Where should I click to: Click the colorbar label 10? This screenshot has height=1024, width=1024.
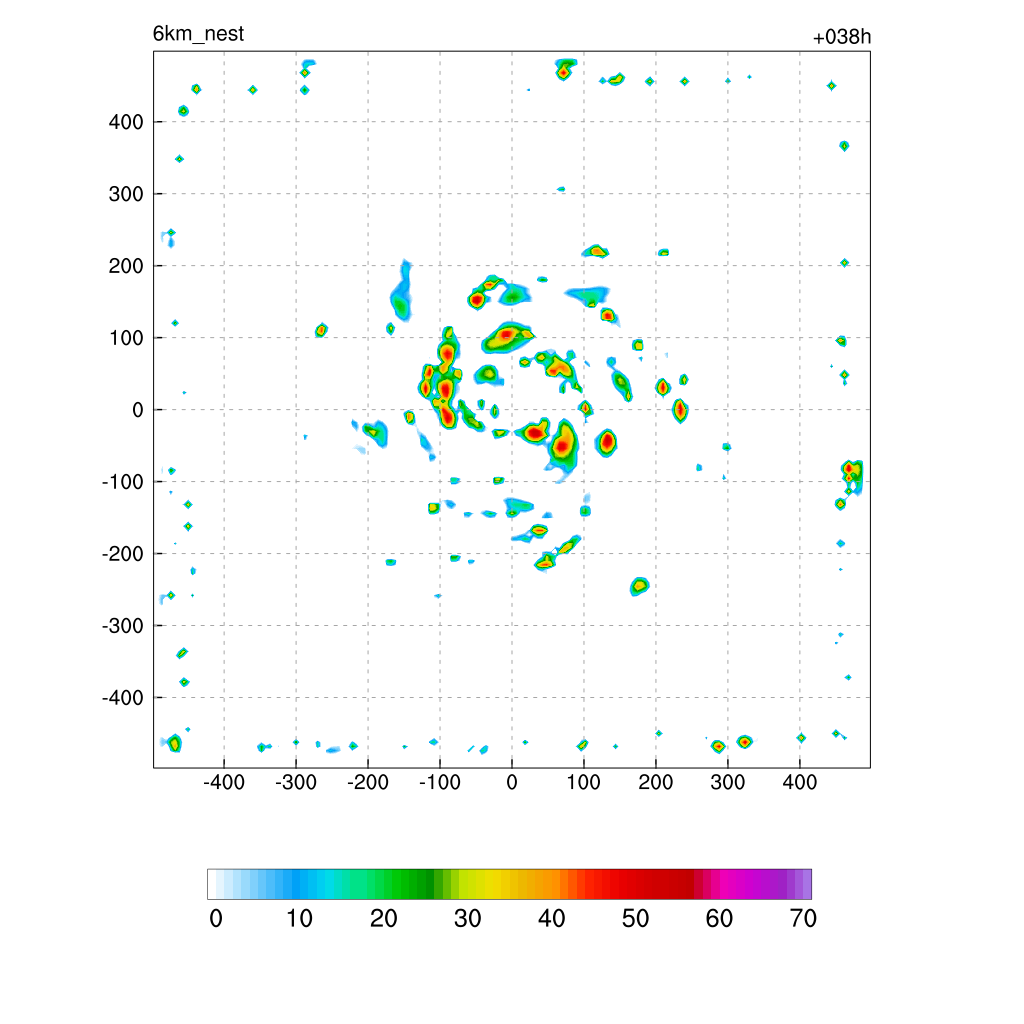click(300, 918)
